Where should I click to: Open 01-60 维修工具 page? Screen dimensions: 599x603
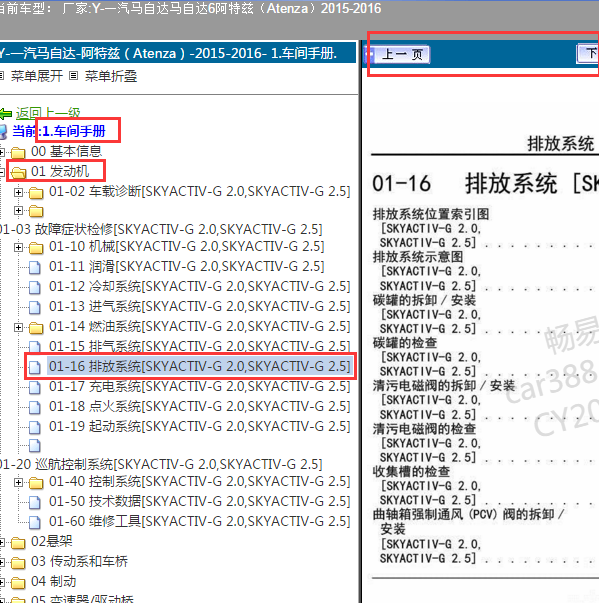(x=200, y=521)
